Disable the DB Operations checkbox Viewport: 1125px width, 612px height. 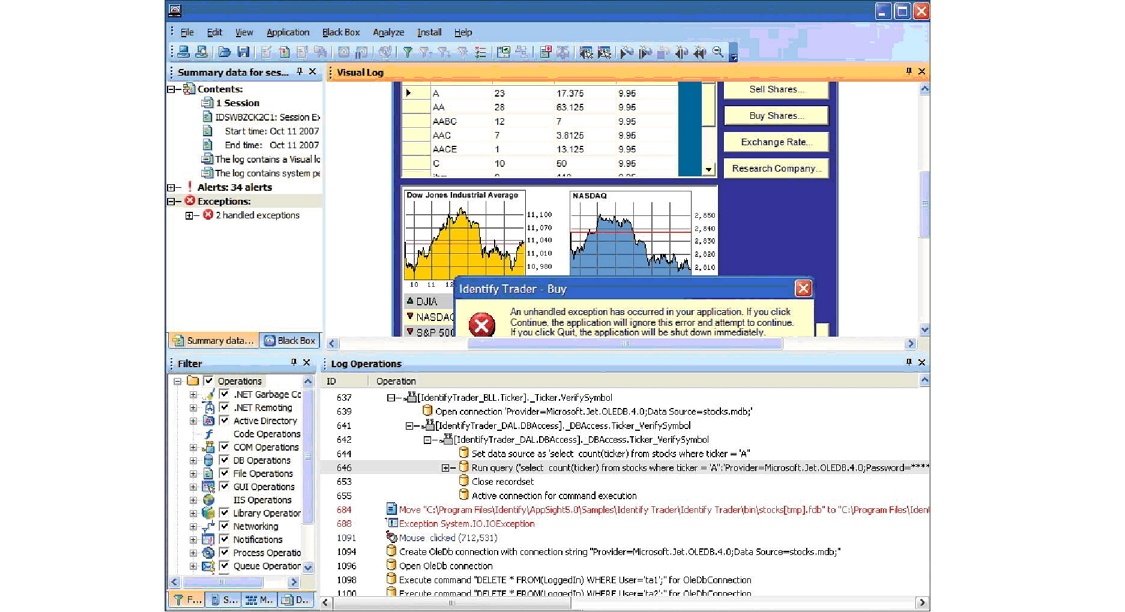[x=225, y=461]
